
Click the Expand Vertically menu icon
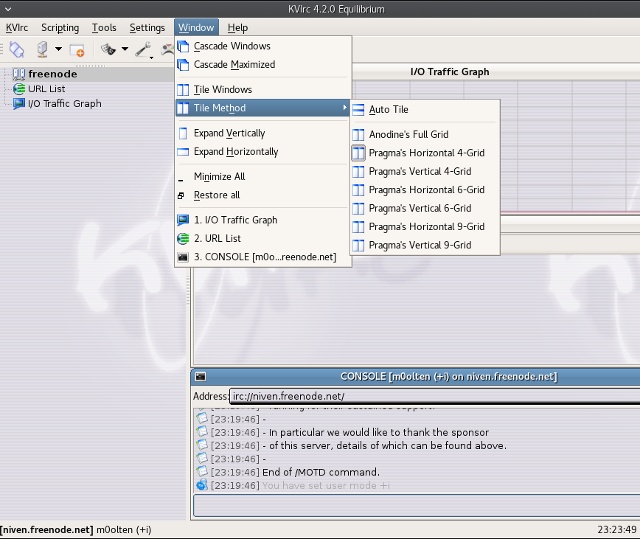point(183,133)
